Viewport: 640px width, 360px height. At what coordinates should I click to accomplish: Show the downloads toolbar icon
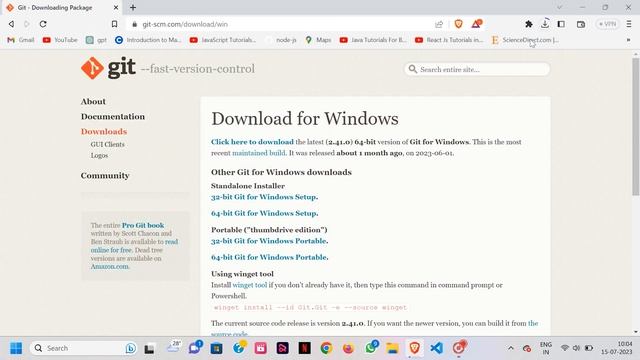tap(545, 24)
